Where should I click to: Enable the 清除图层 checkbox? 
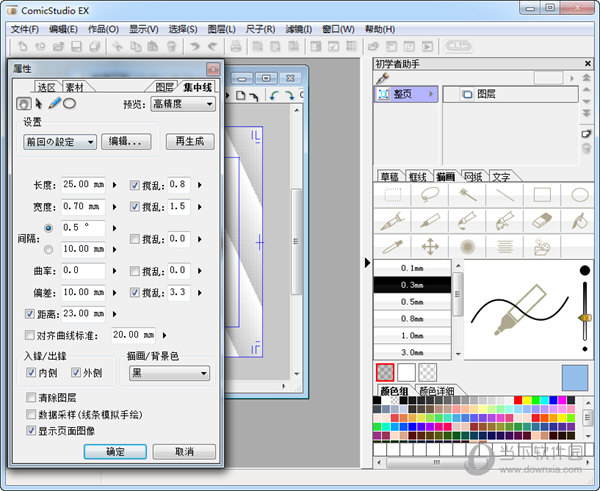point(31,398)
